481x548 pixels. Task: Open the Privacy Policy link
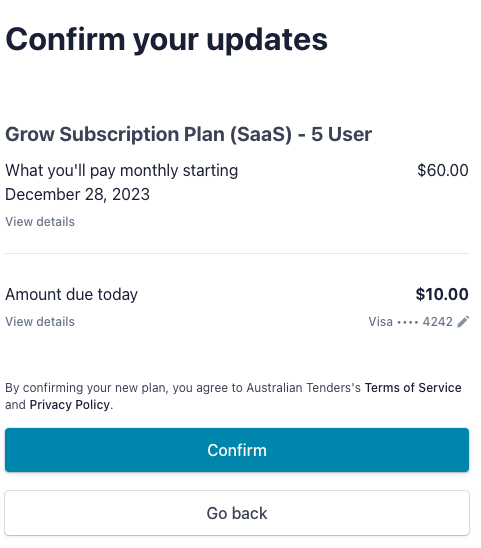click(x=70, y=404)
